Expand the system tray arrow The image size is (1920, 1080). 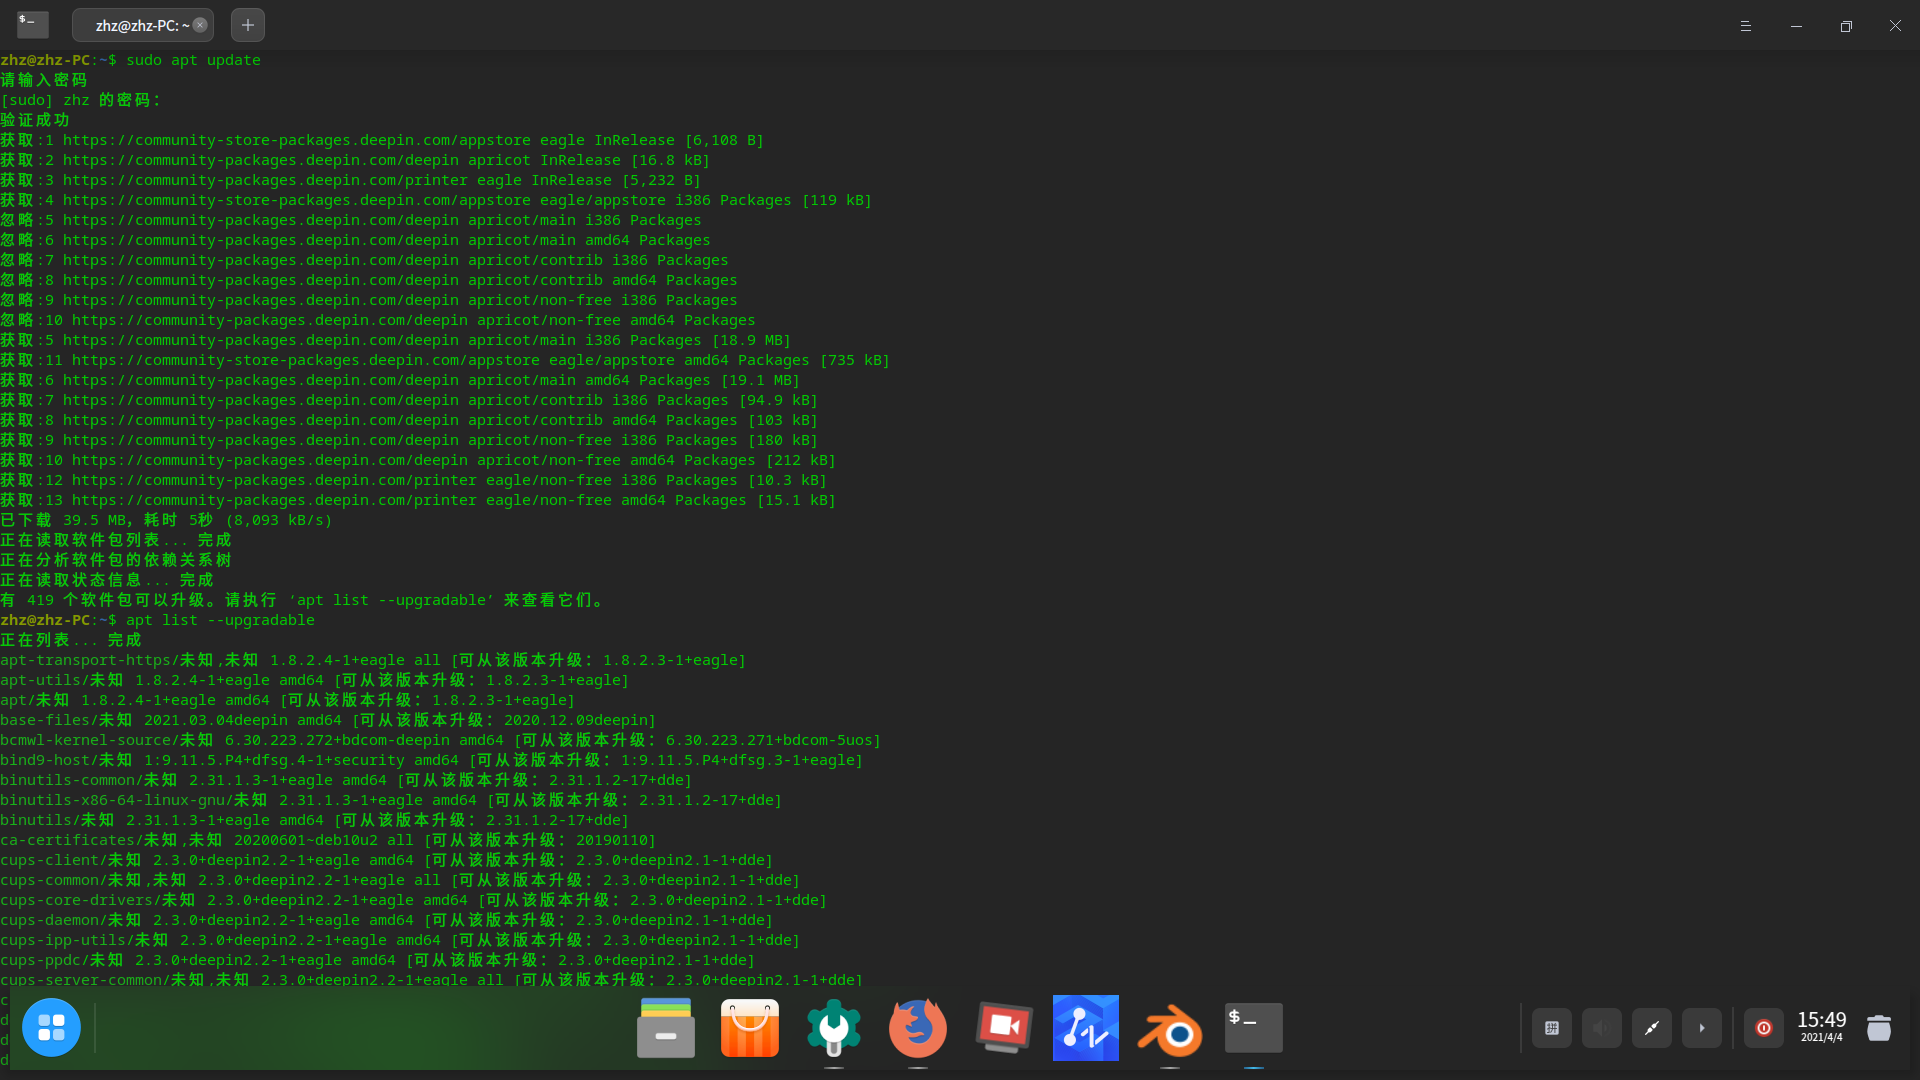tap(1702, 1028)
